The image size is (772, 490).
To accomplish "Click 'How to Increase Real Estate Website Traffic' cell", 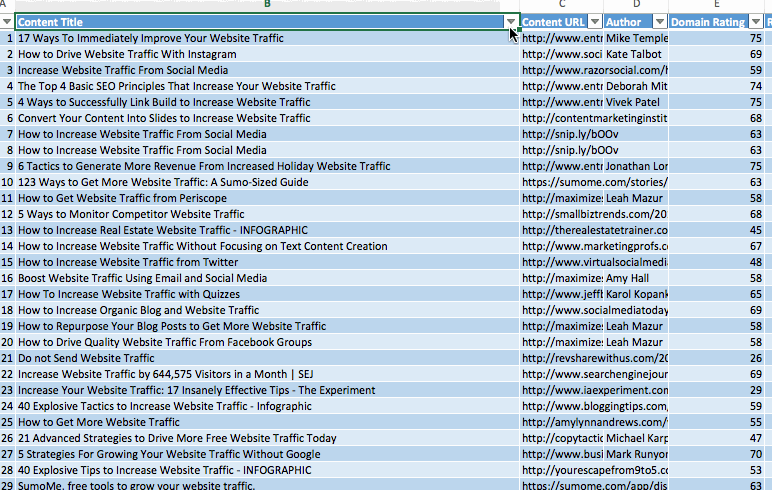I will (x=267, y=230).
